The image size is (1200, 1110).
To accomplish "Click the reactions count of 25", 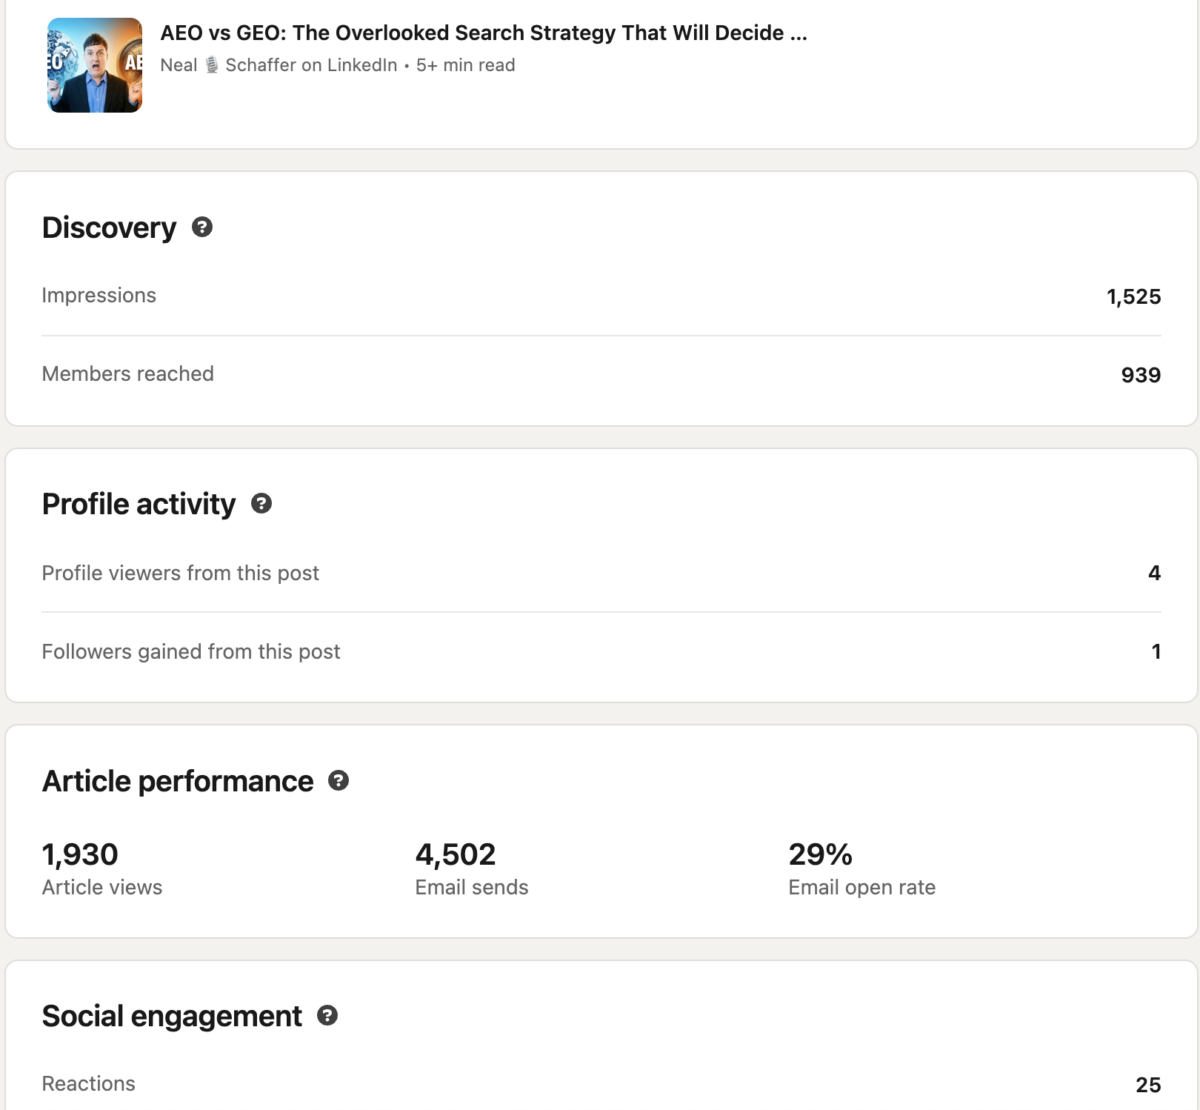I will coord(1148,1085).
